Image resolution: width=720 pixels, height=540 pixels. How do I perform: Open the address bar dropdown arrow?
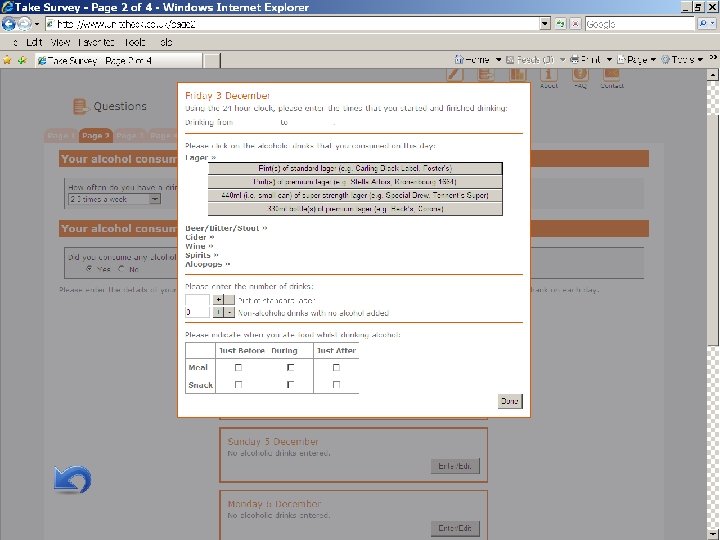(545, 23)
